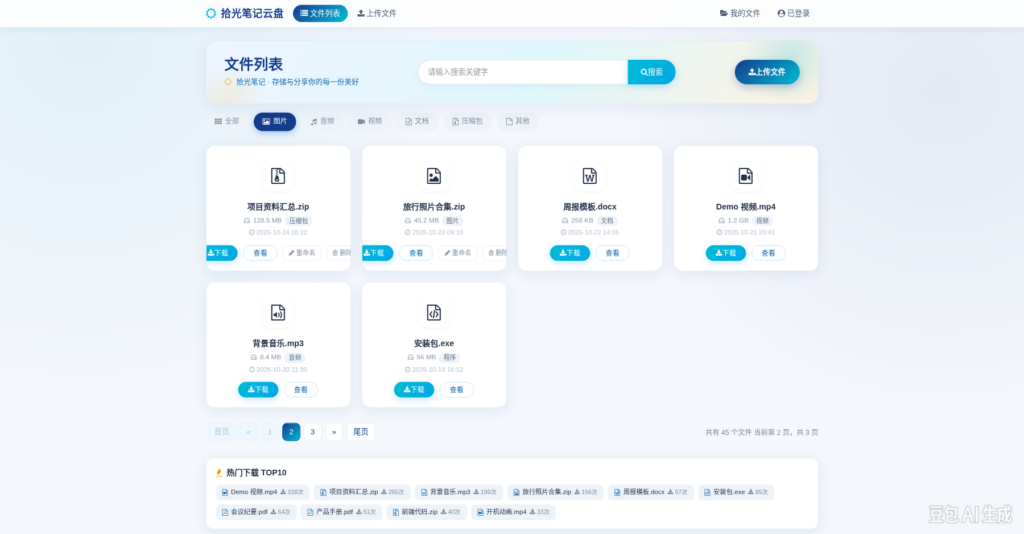Rename 旅行照片合集.zip with 重命名
1024x534 pixels.
coord(458,253)
